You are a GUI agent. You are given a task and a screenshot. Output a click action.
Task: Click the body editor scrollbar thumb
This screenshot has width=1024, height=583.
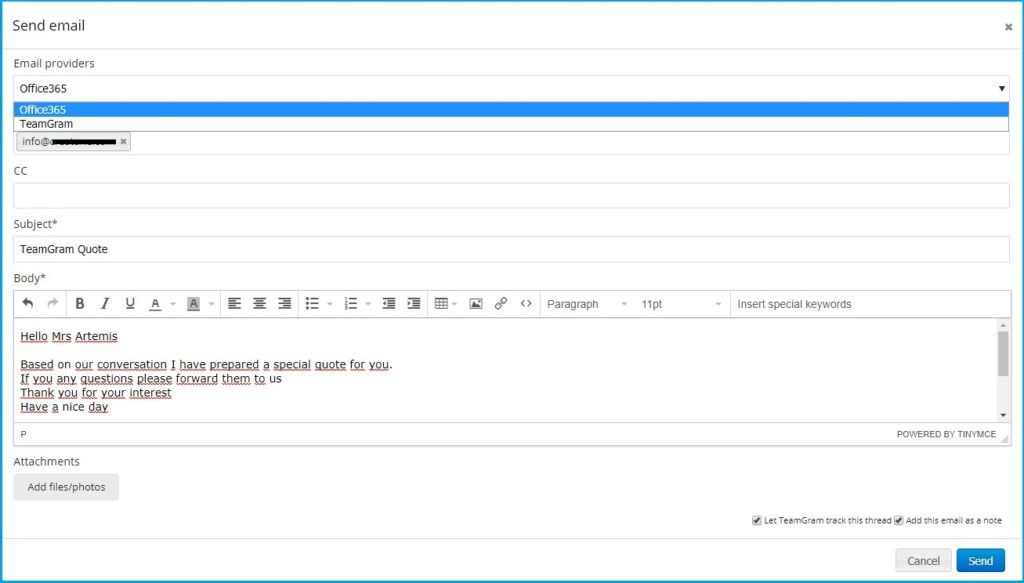click(1003, 354)
